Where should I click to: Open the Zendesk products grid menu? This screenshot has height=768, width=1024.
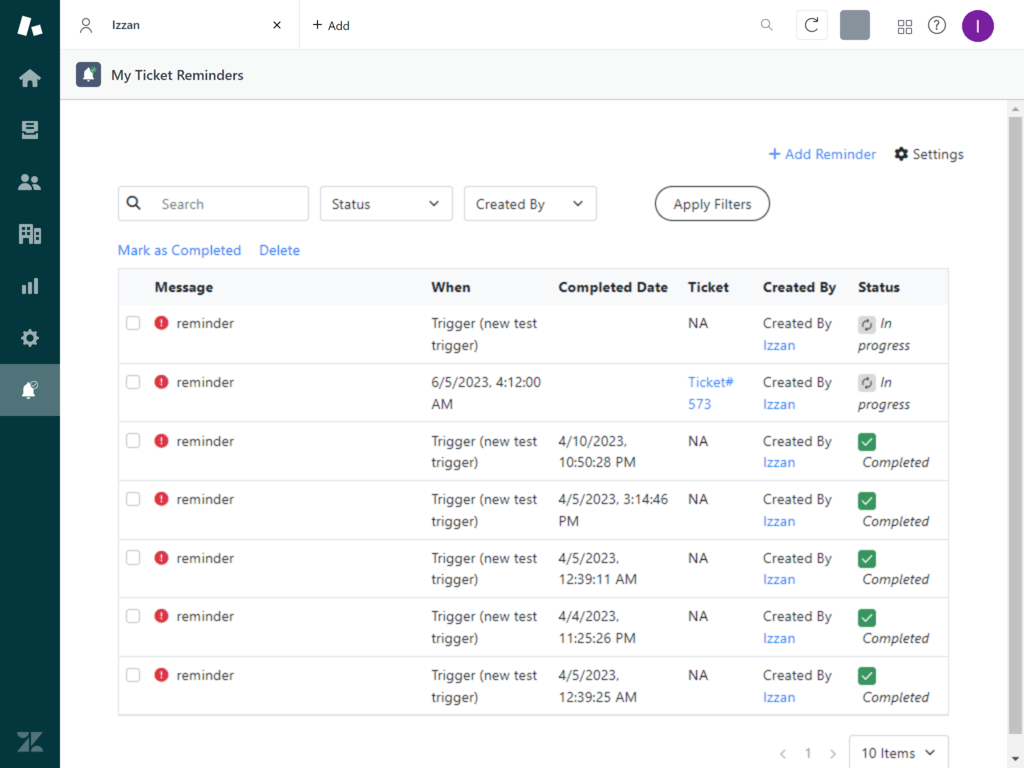pyautogui.click(x=905, y=25)
